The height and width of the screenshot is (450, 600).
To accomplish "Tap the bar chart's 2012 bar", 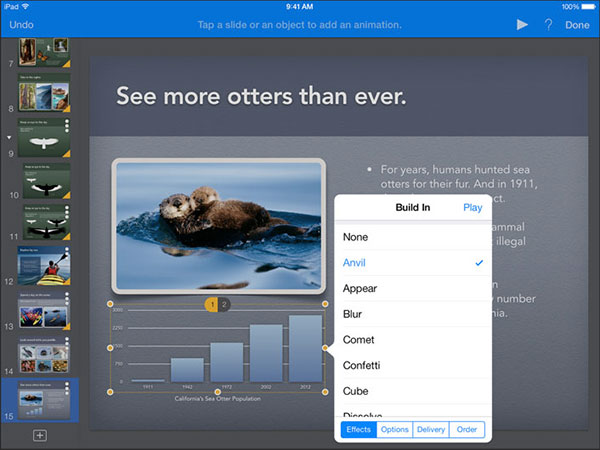I will click(305, 349).
